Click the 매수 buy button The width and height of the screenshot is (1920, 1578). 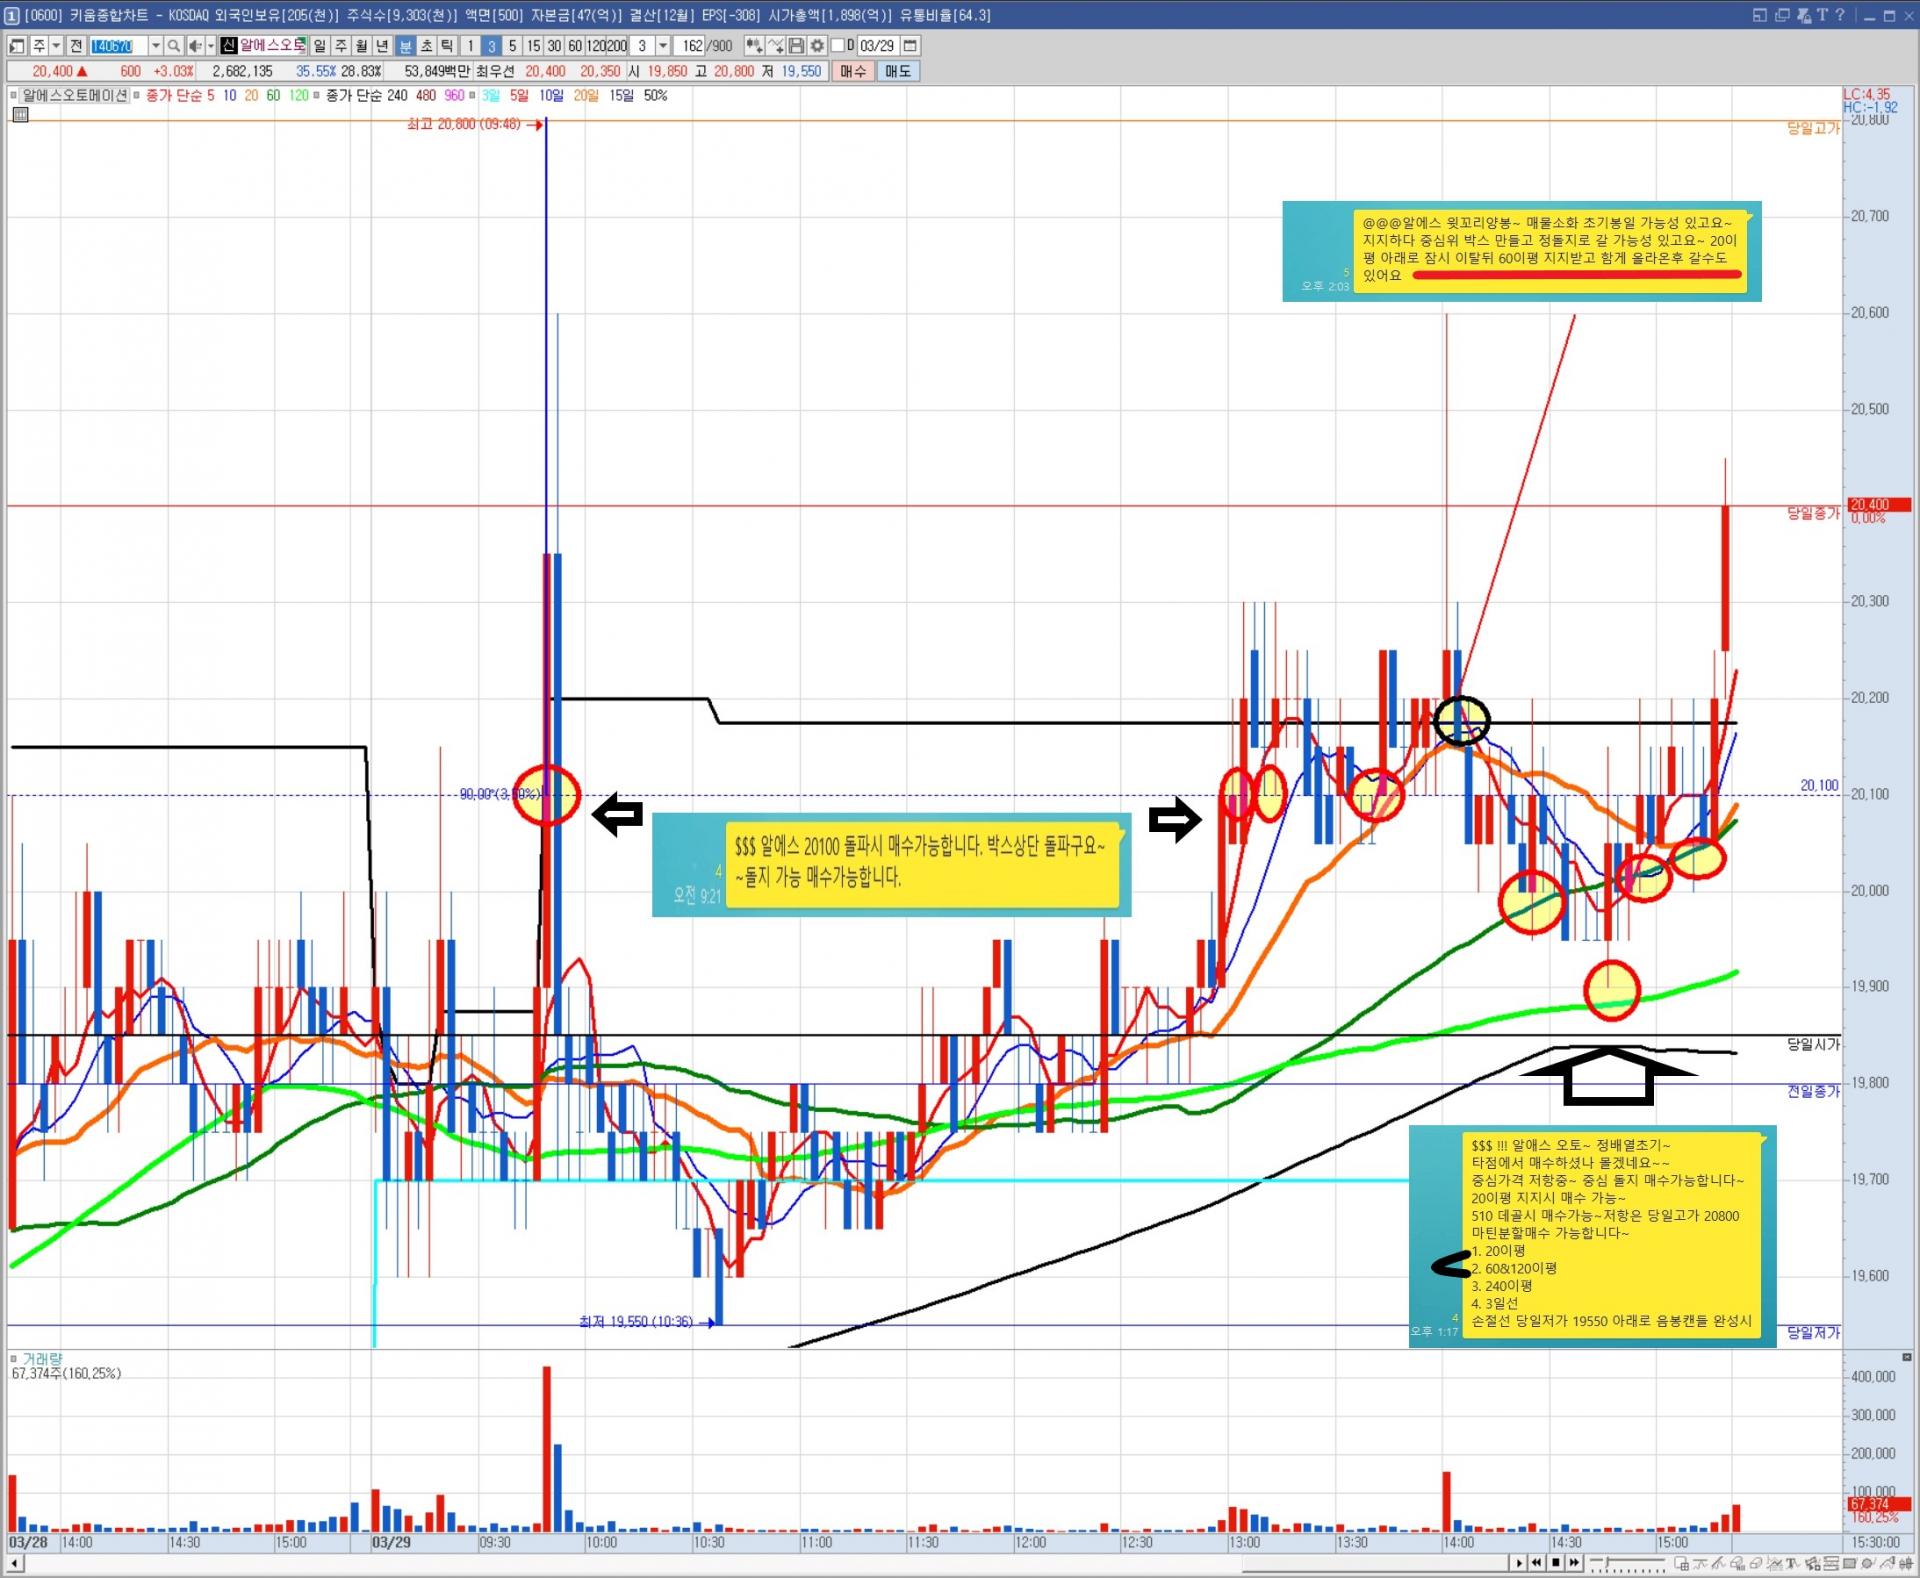853,71
